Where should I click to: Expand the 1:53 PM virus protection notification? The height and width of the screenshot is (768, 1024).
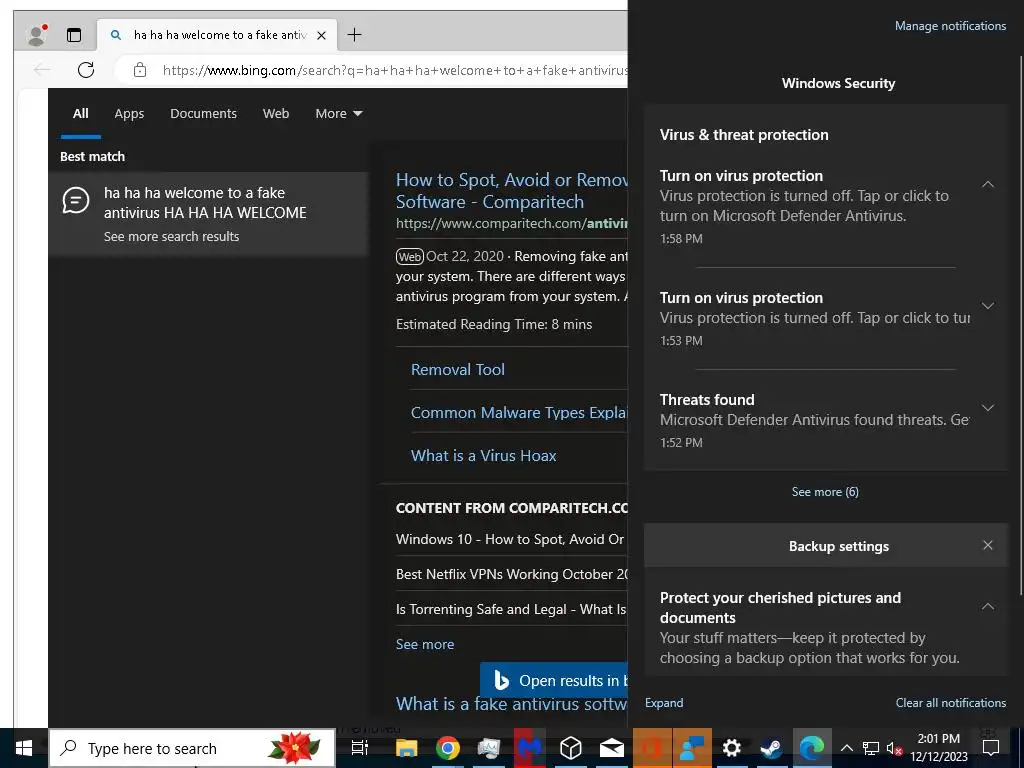click(988, 306)
